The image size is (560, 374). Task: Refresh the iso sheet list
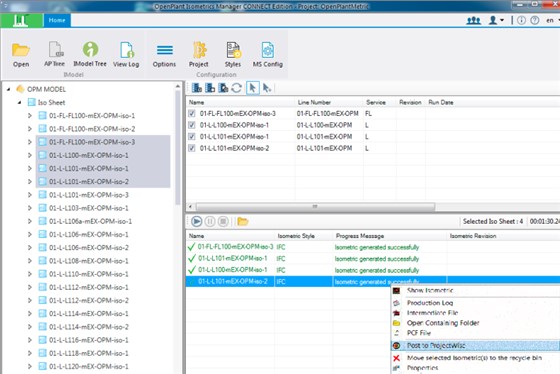click(236, 88)
